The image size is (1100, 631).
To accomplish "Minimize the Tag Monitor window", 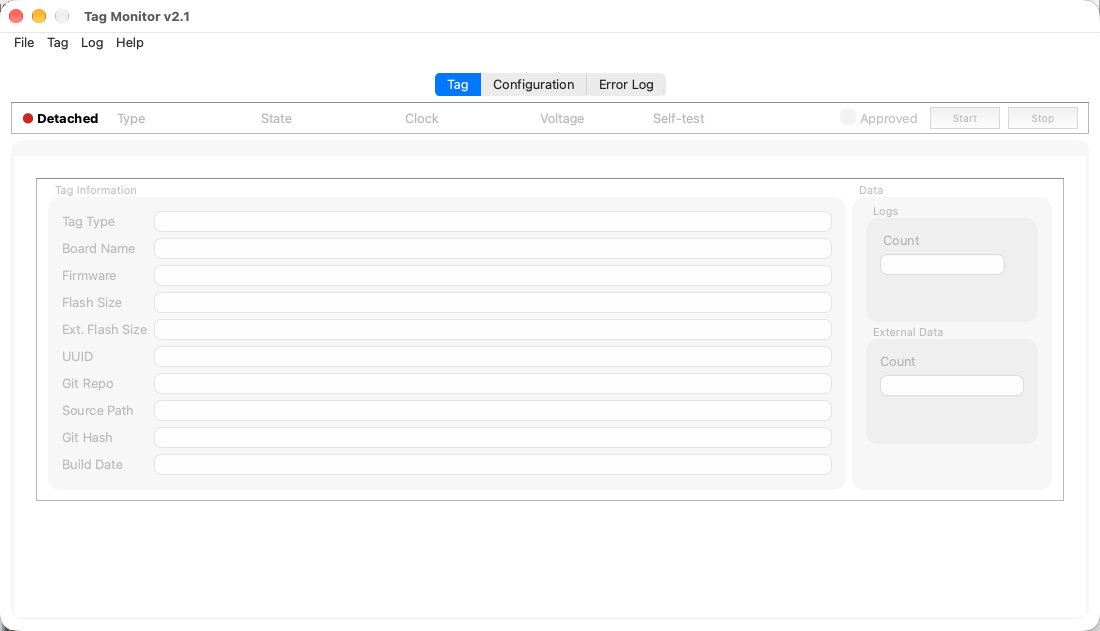I will click(39, 16).
